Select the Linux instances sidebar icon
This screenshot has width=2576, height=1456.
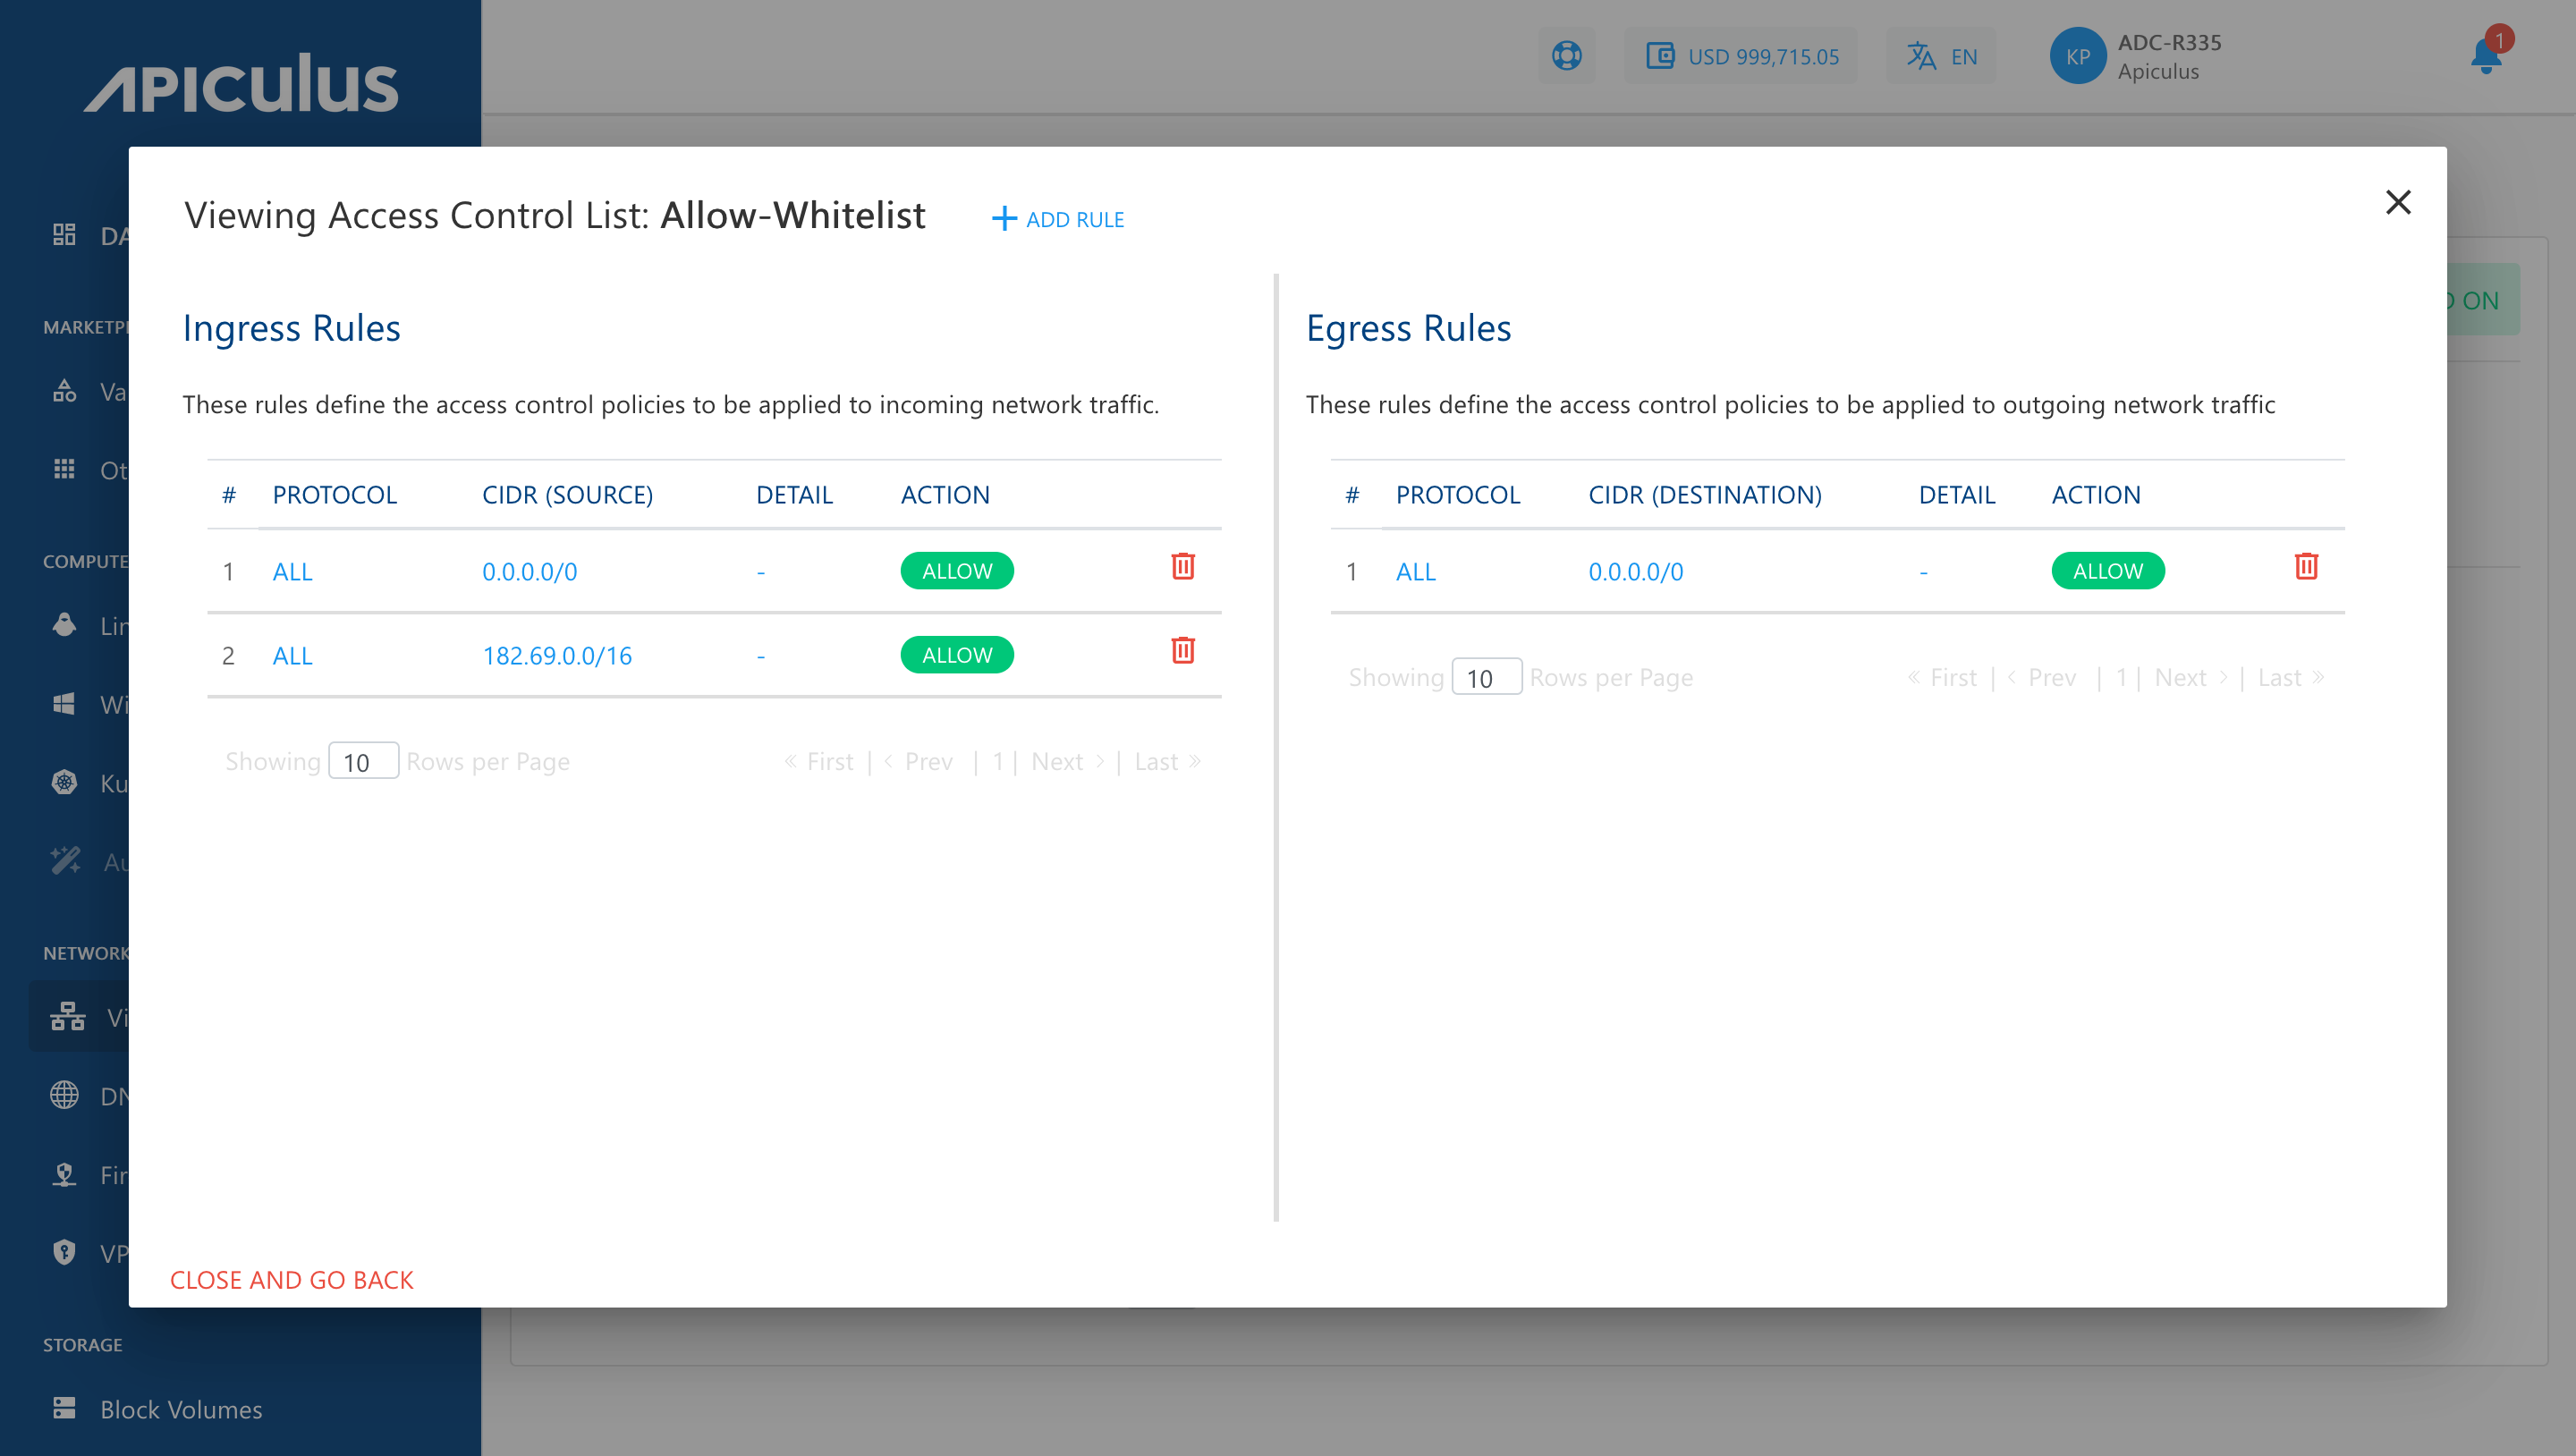tap(63, 625)
